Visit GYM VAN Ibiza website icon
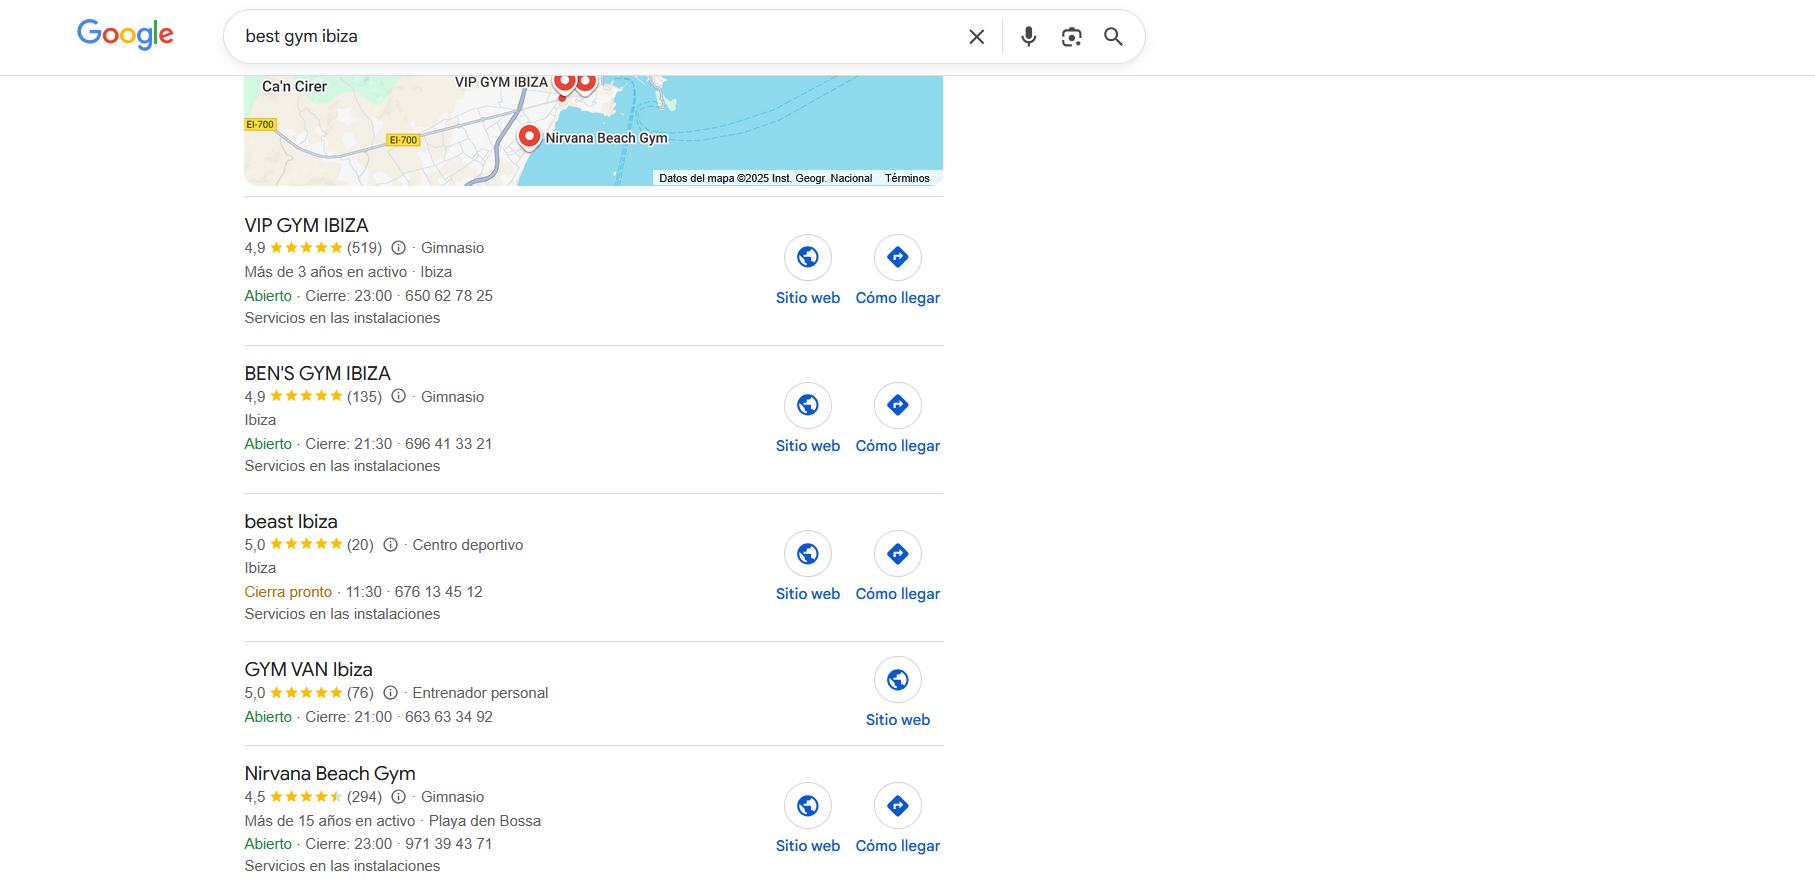Screen dimensions: 1815x880 tap(898, 680)
